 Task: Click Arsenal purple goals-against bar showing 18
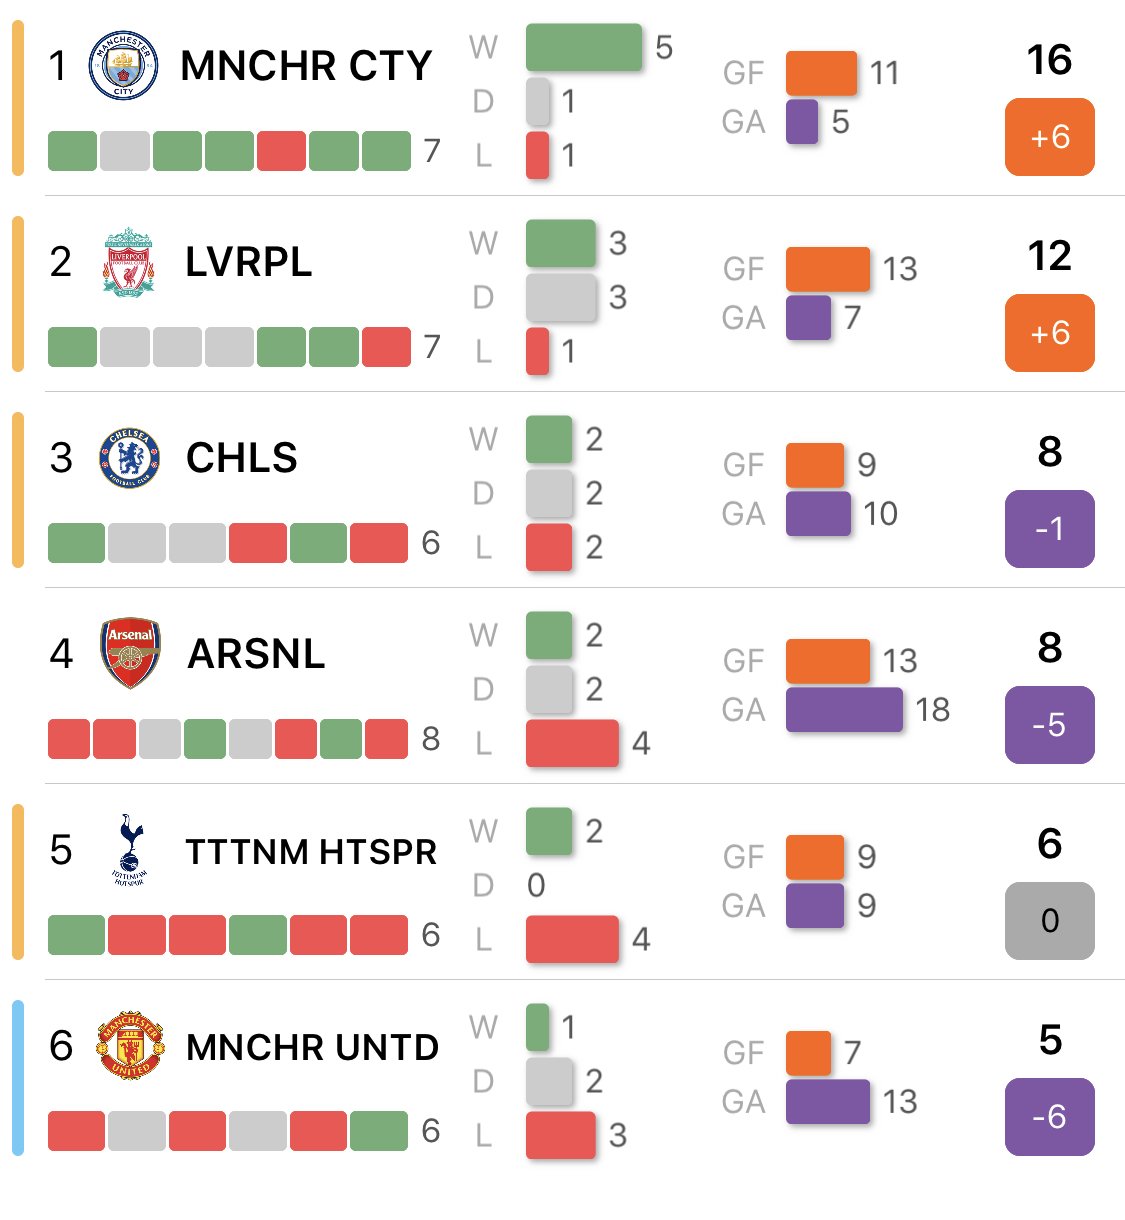coord(844,710)
